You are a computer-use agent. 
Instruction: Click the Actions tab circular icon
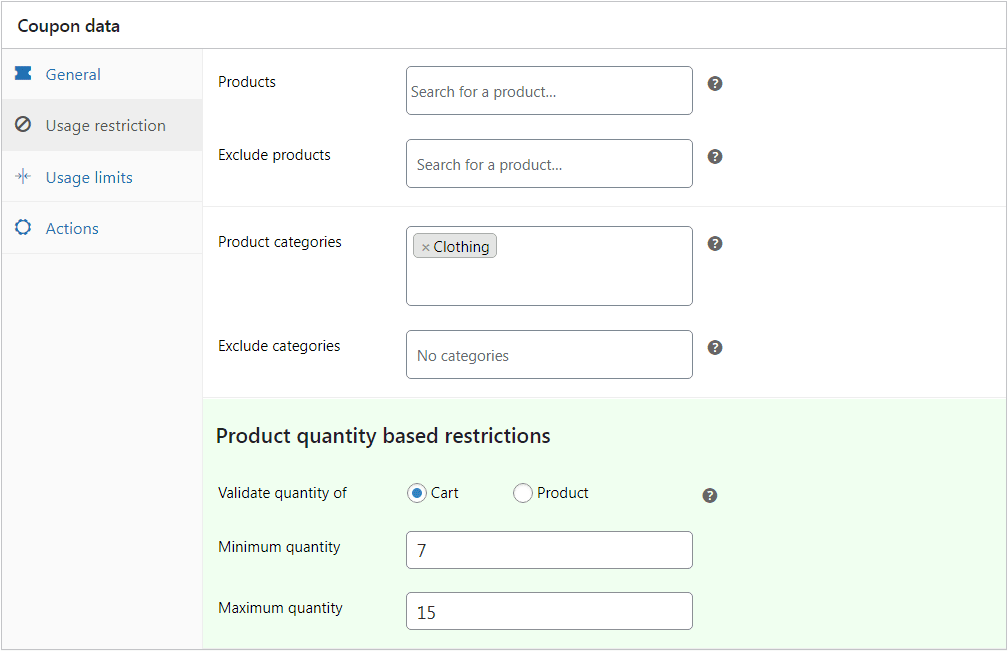click(x=23, y=227)
